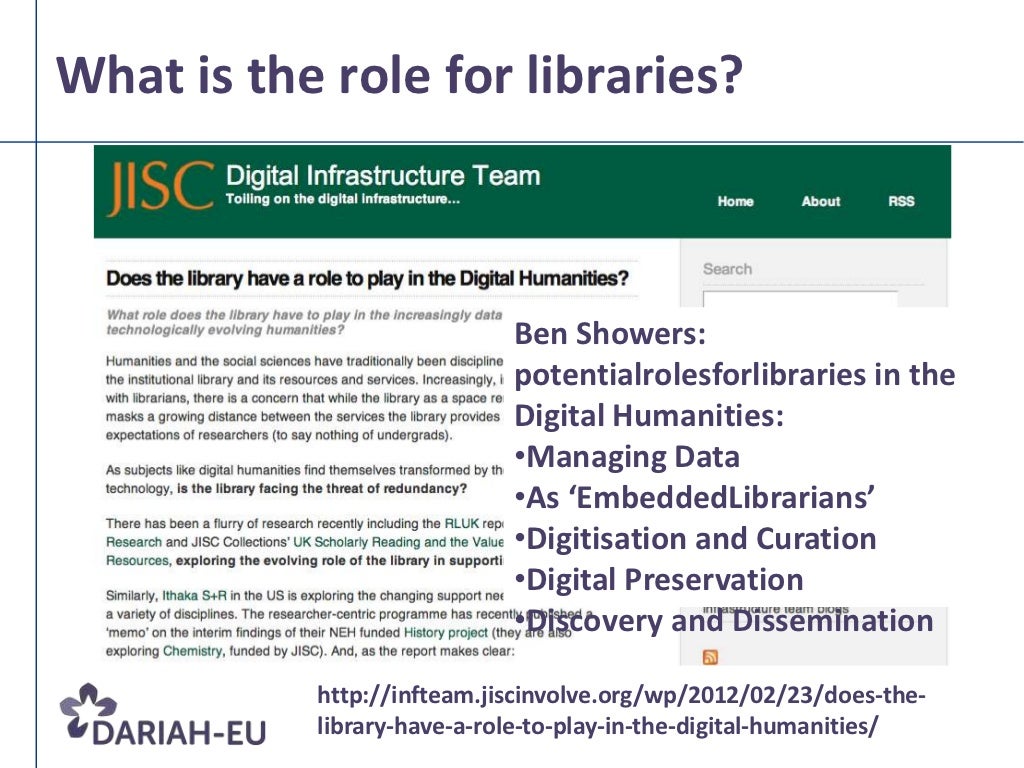This screenshot has height=768, width=1024.
Task: Select the 'As EmbeddedLibrarians' bullet
Action: [695, 498]
